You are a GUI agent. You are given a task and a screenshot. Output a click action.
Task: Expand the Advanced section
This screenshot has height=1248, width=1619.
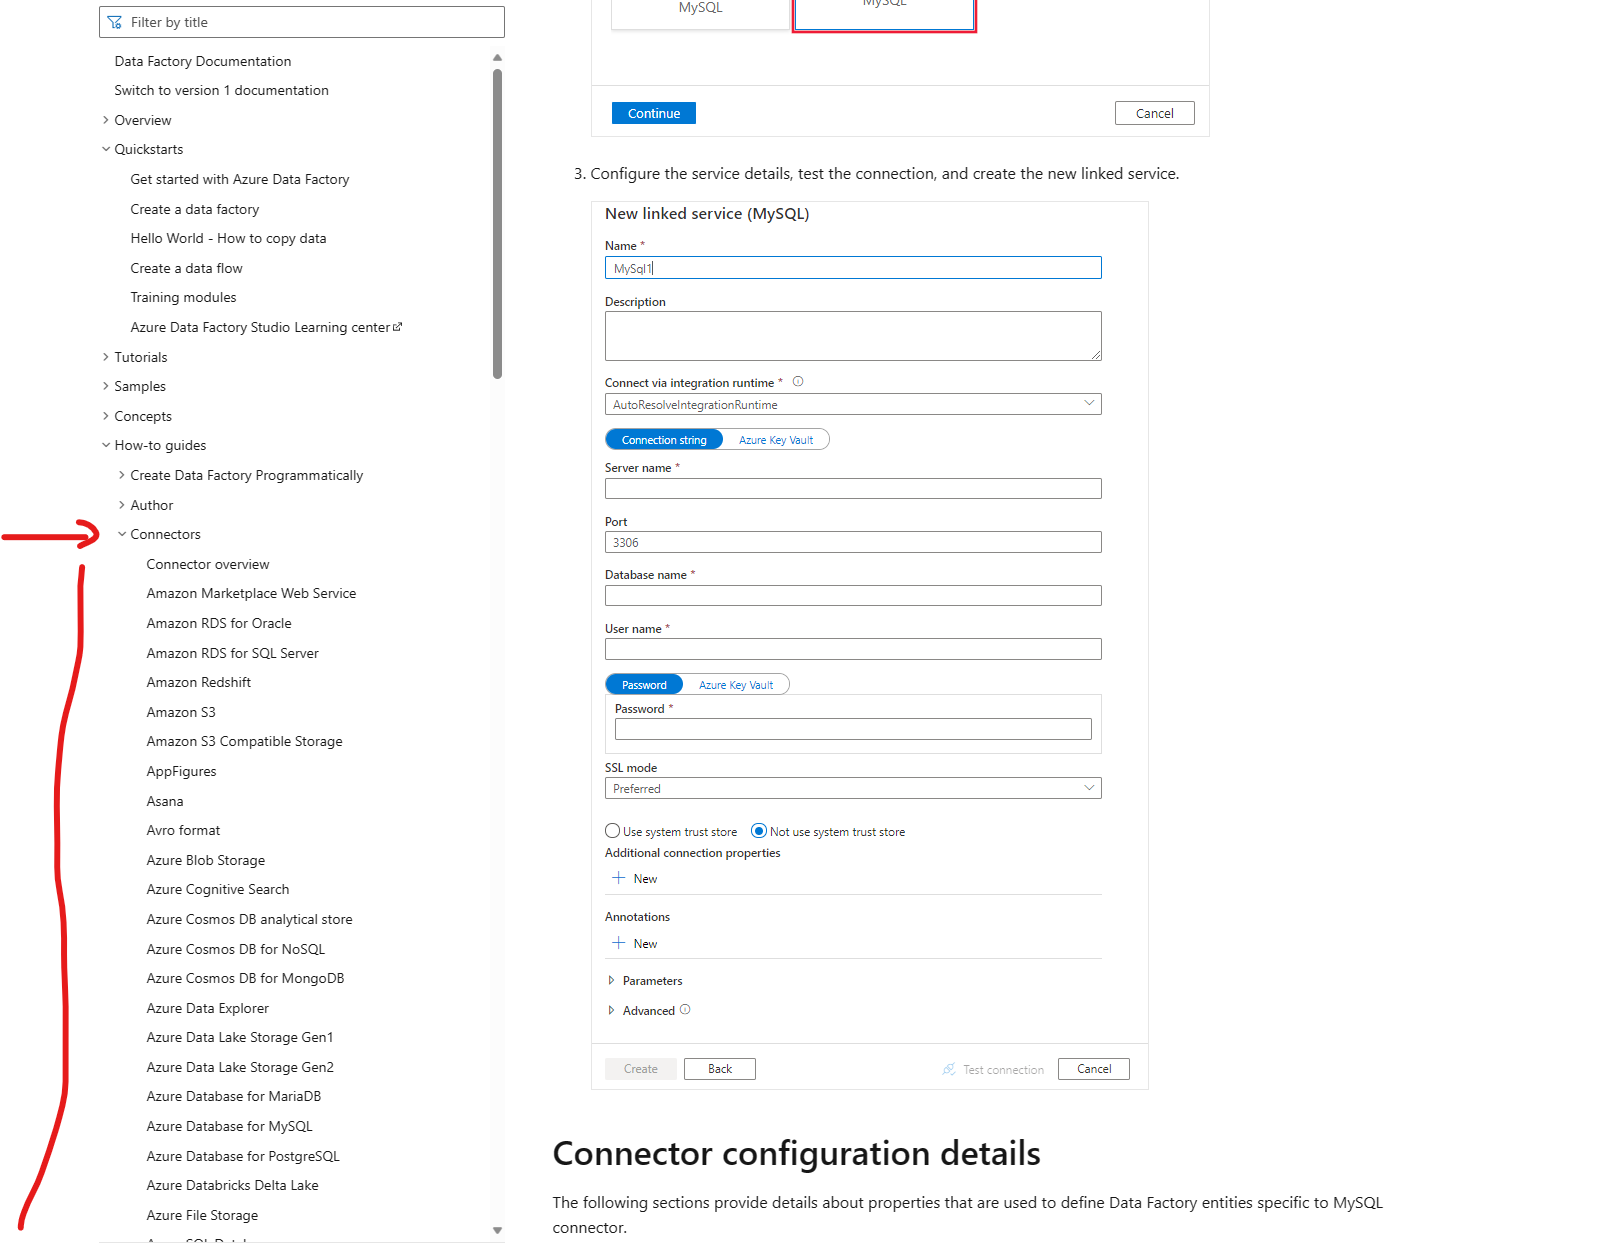coord(611,1011)
